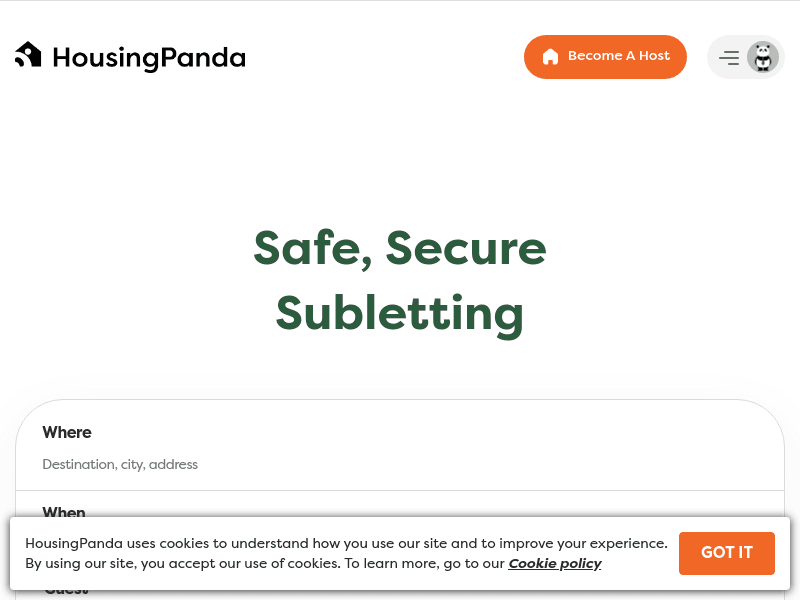The width and height of the screenshot is (800, 600).
Task: Select the logo mark left of HousingPanda text
Action: point(28,55)
